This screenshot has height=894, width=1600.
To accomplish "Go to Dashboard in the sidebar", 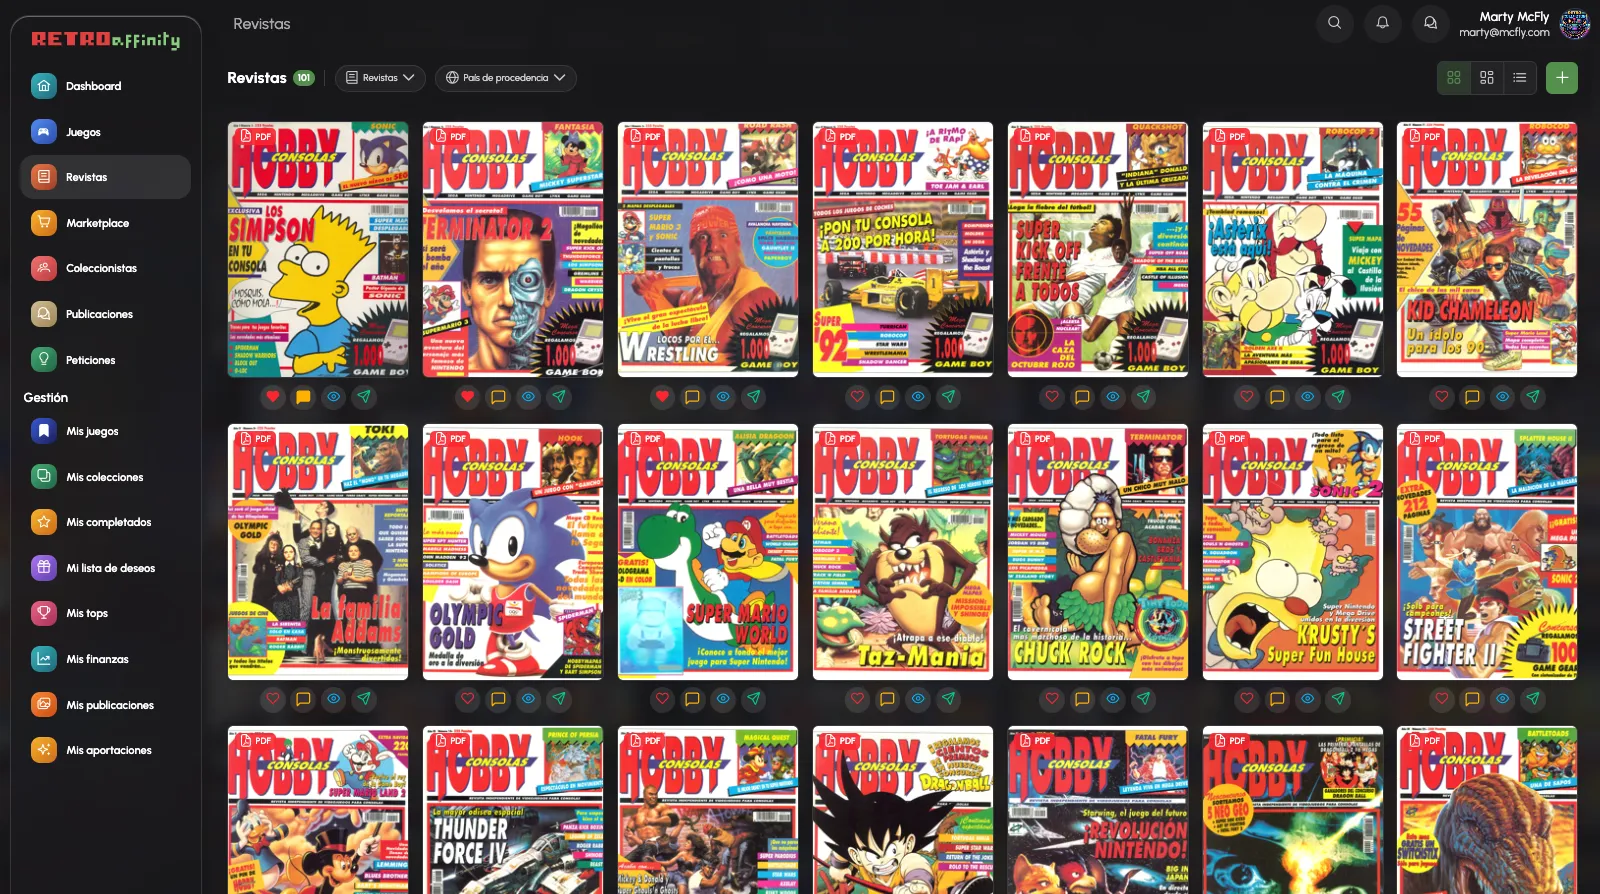I will coord(105,86).
